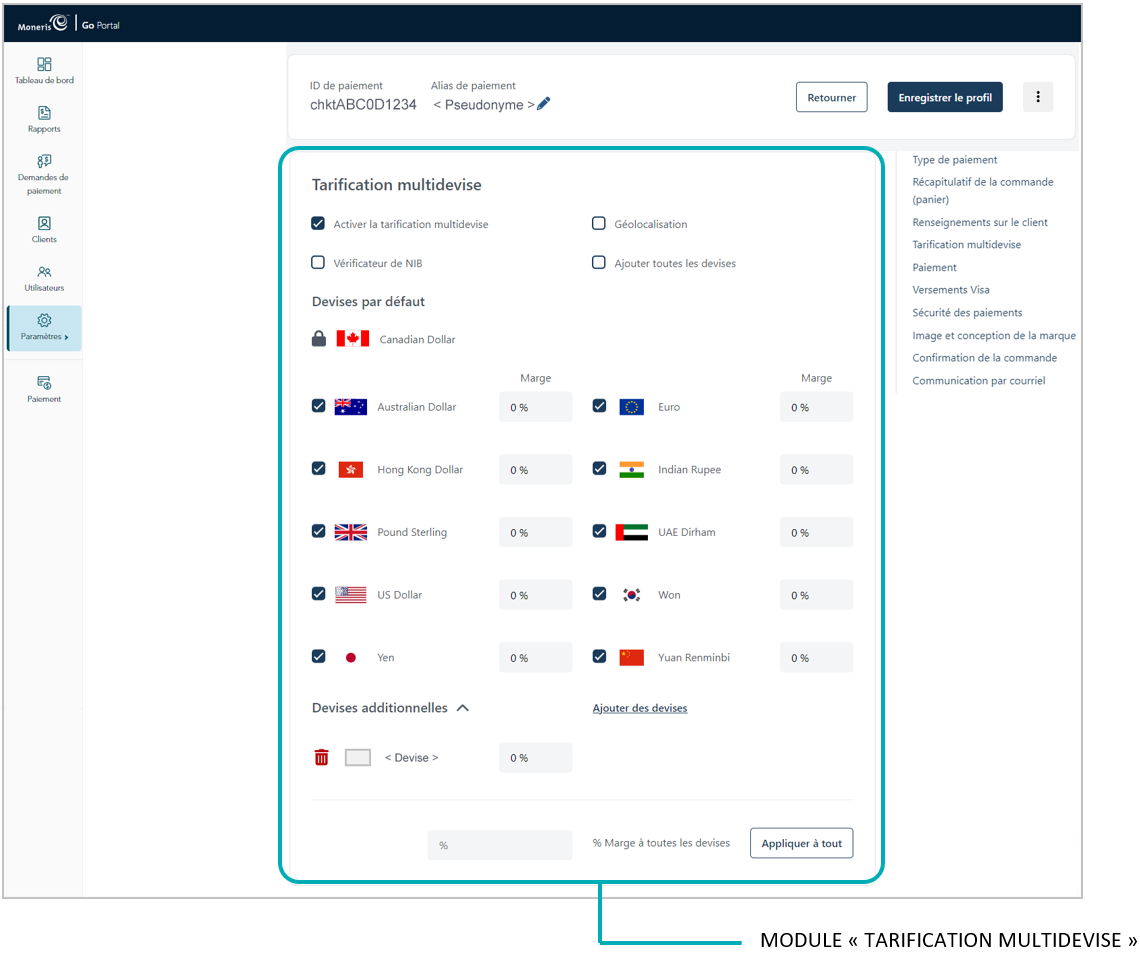
Task: Click the Retourner button
Action: [831, 97]
